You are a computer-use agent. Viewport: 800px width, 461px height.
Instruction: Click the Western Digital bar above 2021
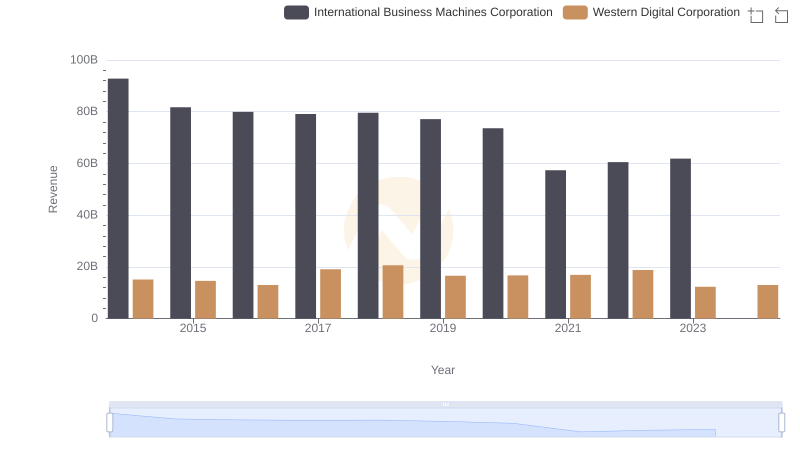pos(581,297)
